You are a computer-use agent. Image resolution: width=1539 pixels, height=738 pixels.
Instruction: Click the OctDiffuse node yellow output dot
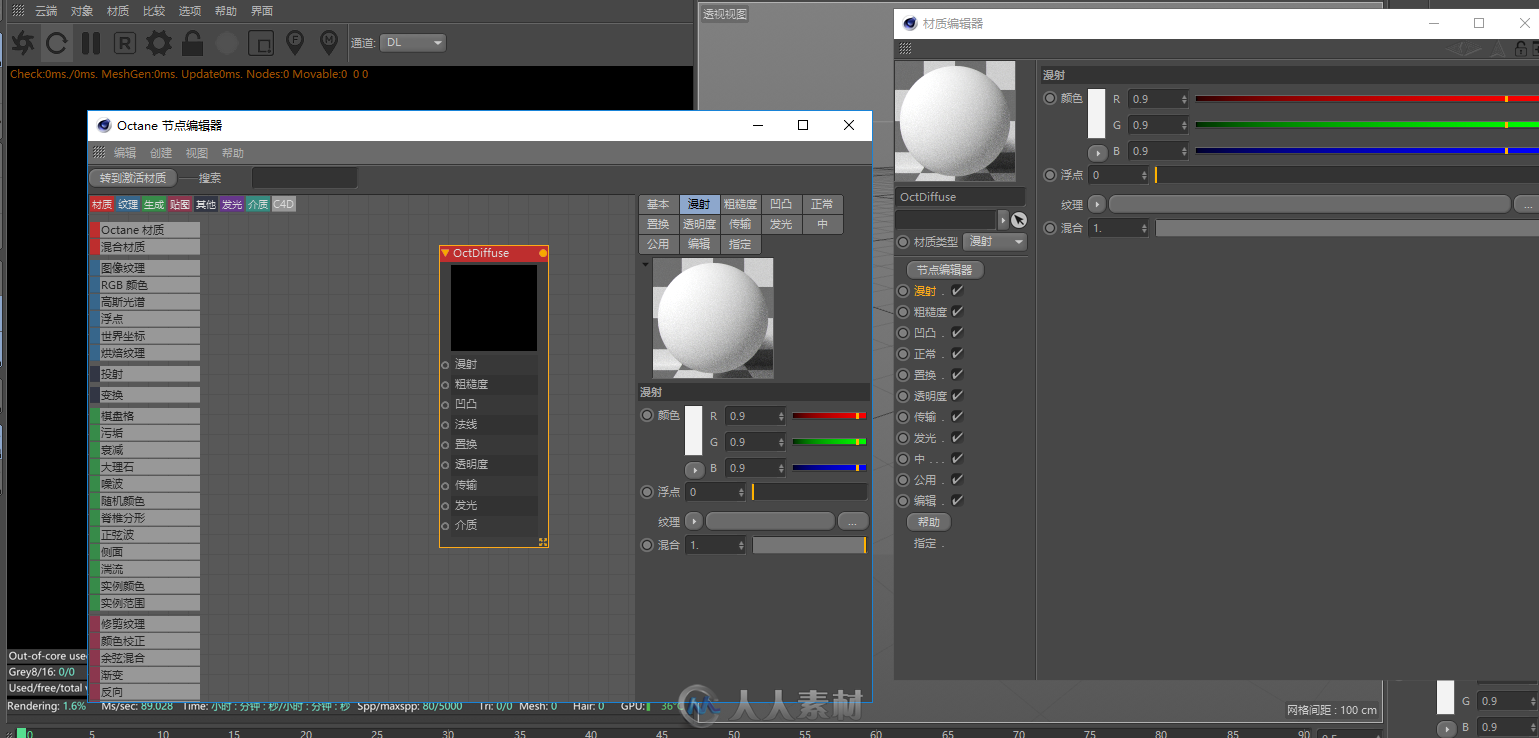[543, 253]
